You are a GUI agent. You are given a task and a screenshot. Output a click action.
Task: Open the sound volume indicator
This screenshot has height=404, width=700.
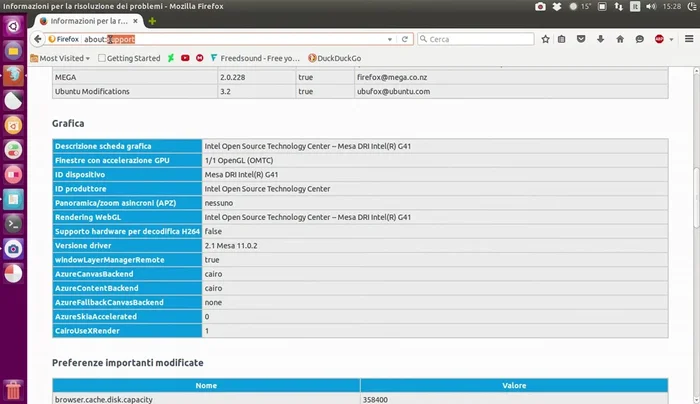point(651,6)
